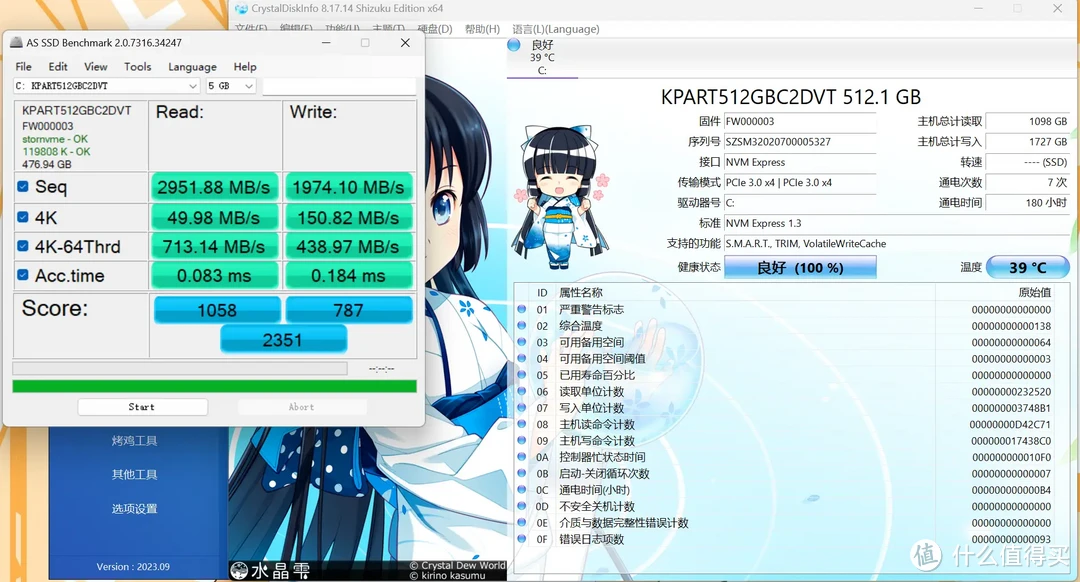
Task: Click the Seq write result 1974.10 MB/s
Action: tap(348, 187)
